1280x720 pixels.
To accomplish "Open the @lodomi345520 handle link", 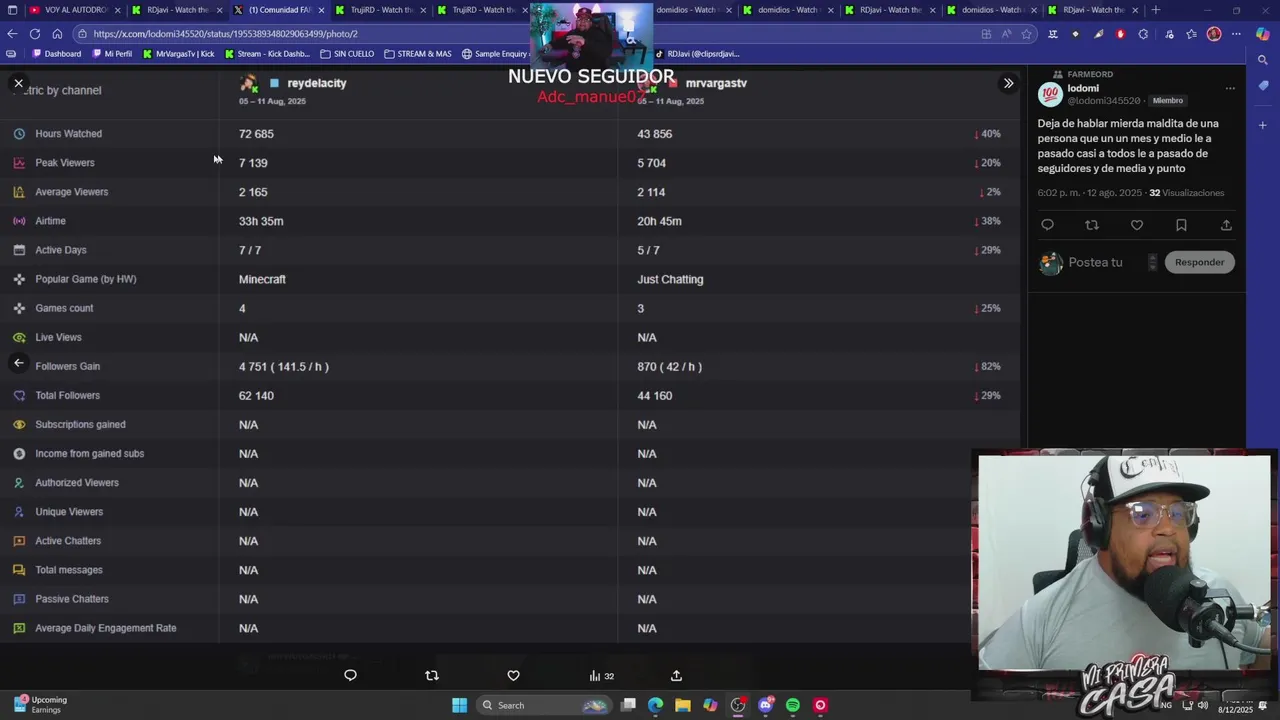I will (1104, 101).
